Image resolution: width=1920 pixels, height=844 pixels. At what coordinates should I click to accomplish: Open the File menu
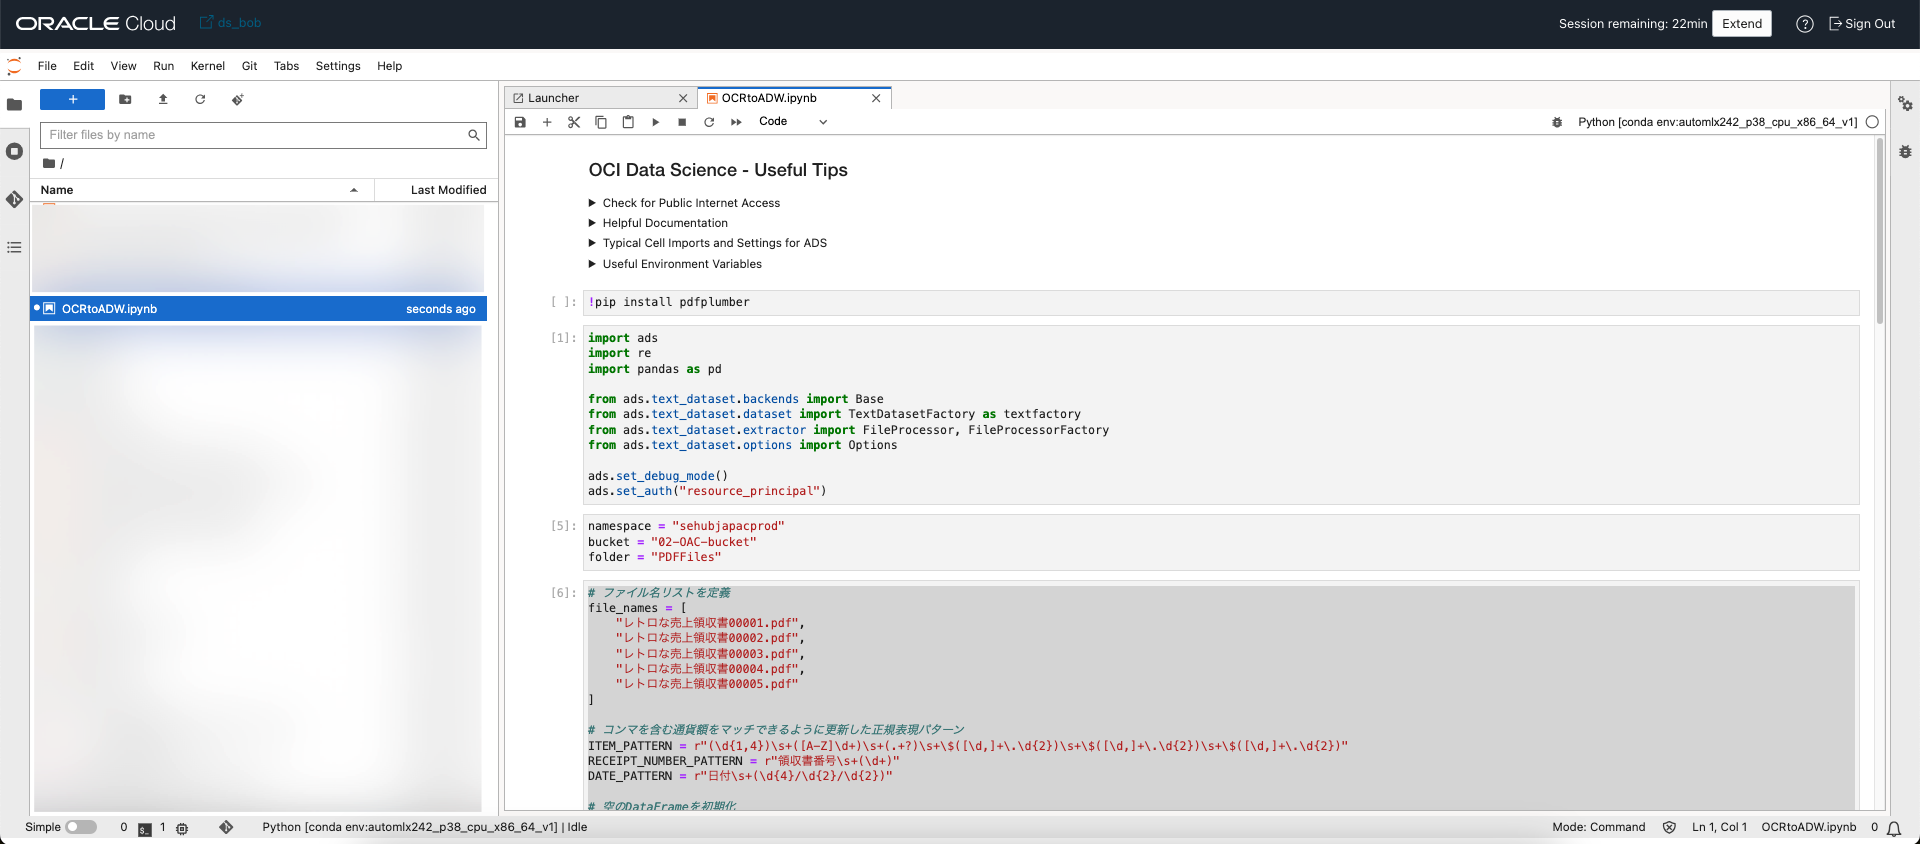click(x=47, y=66)
